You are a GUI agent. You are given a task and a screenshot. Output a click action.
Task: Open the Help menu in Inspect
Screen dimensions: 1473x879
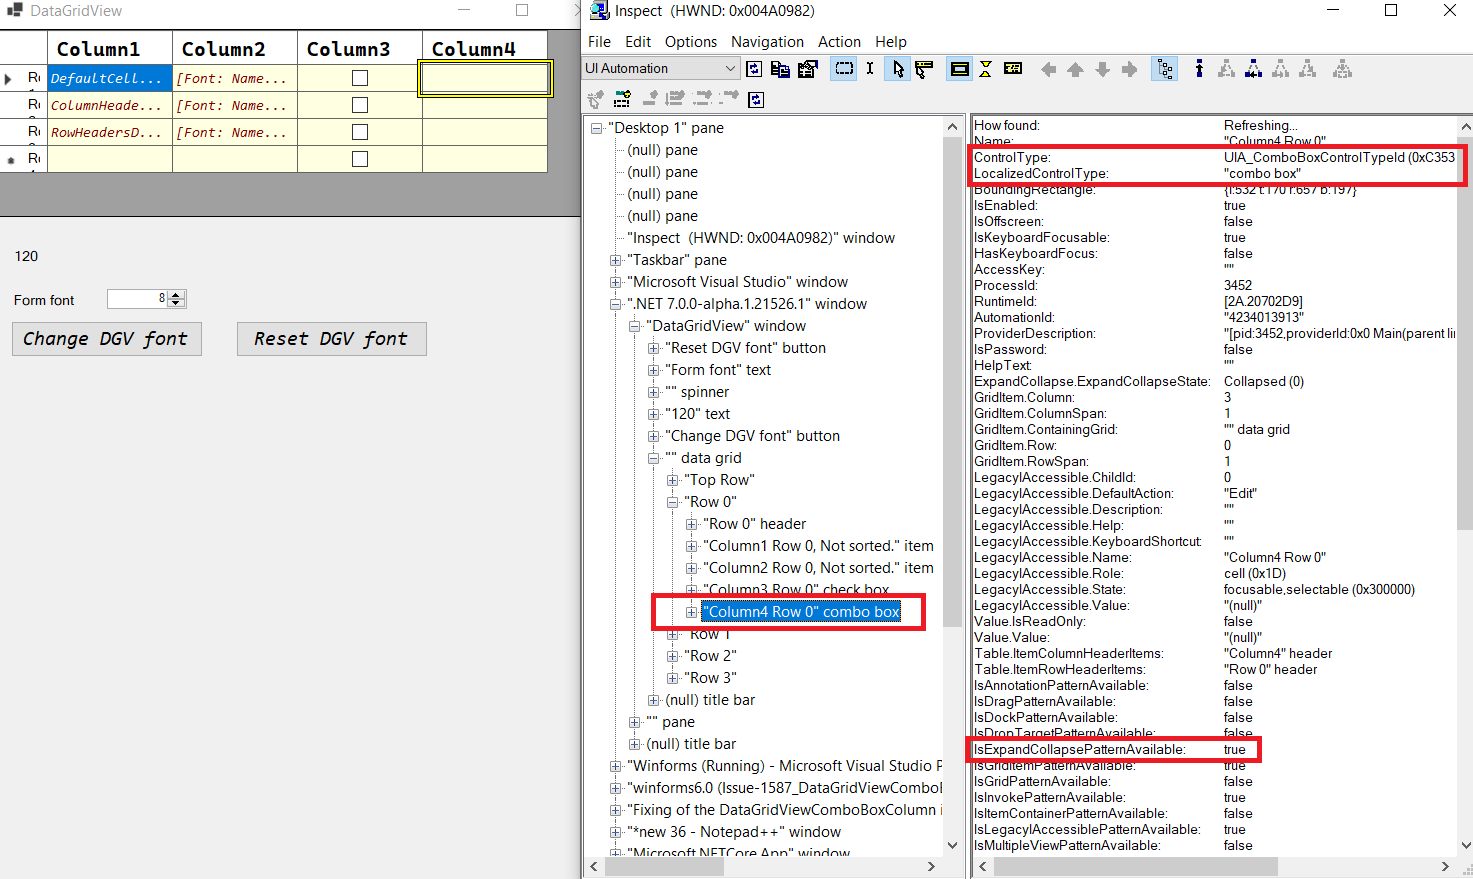click(x=891, y=42)
